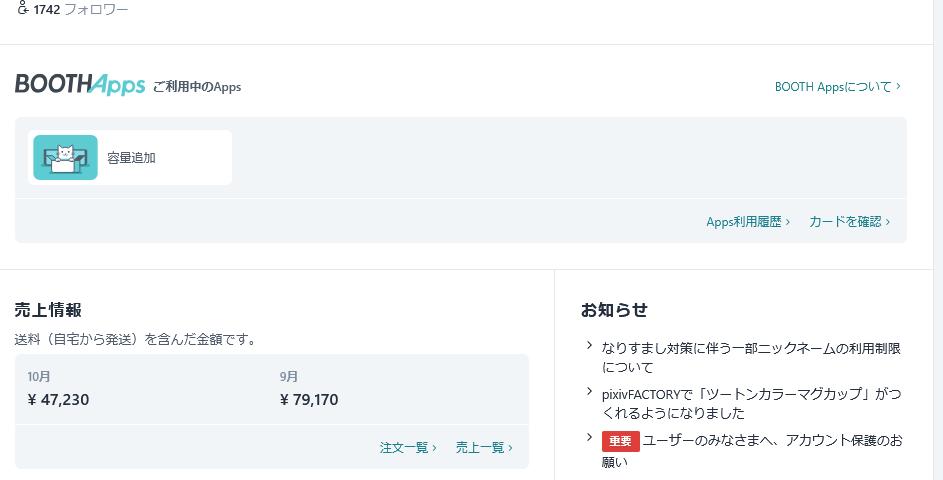Click the 売上情報 section heading
The image size is (943, 480).
48,310
